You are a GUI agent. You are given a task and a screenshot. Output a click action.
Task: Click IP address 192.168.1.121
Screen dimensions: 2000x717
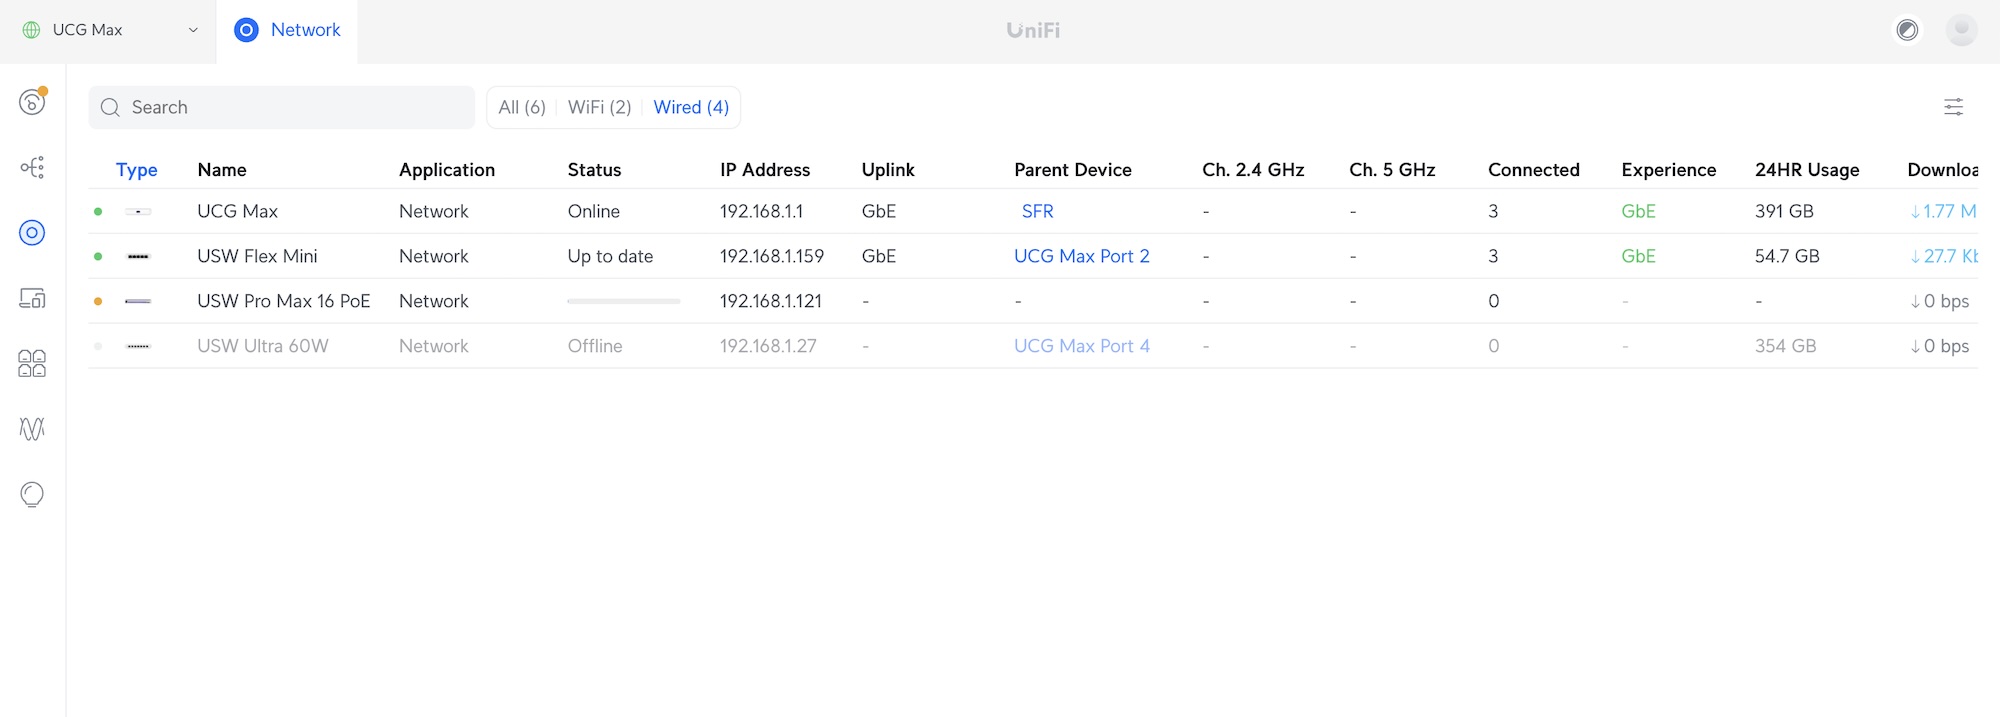(x=771, y=301)
